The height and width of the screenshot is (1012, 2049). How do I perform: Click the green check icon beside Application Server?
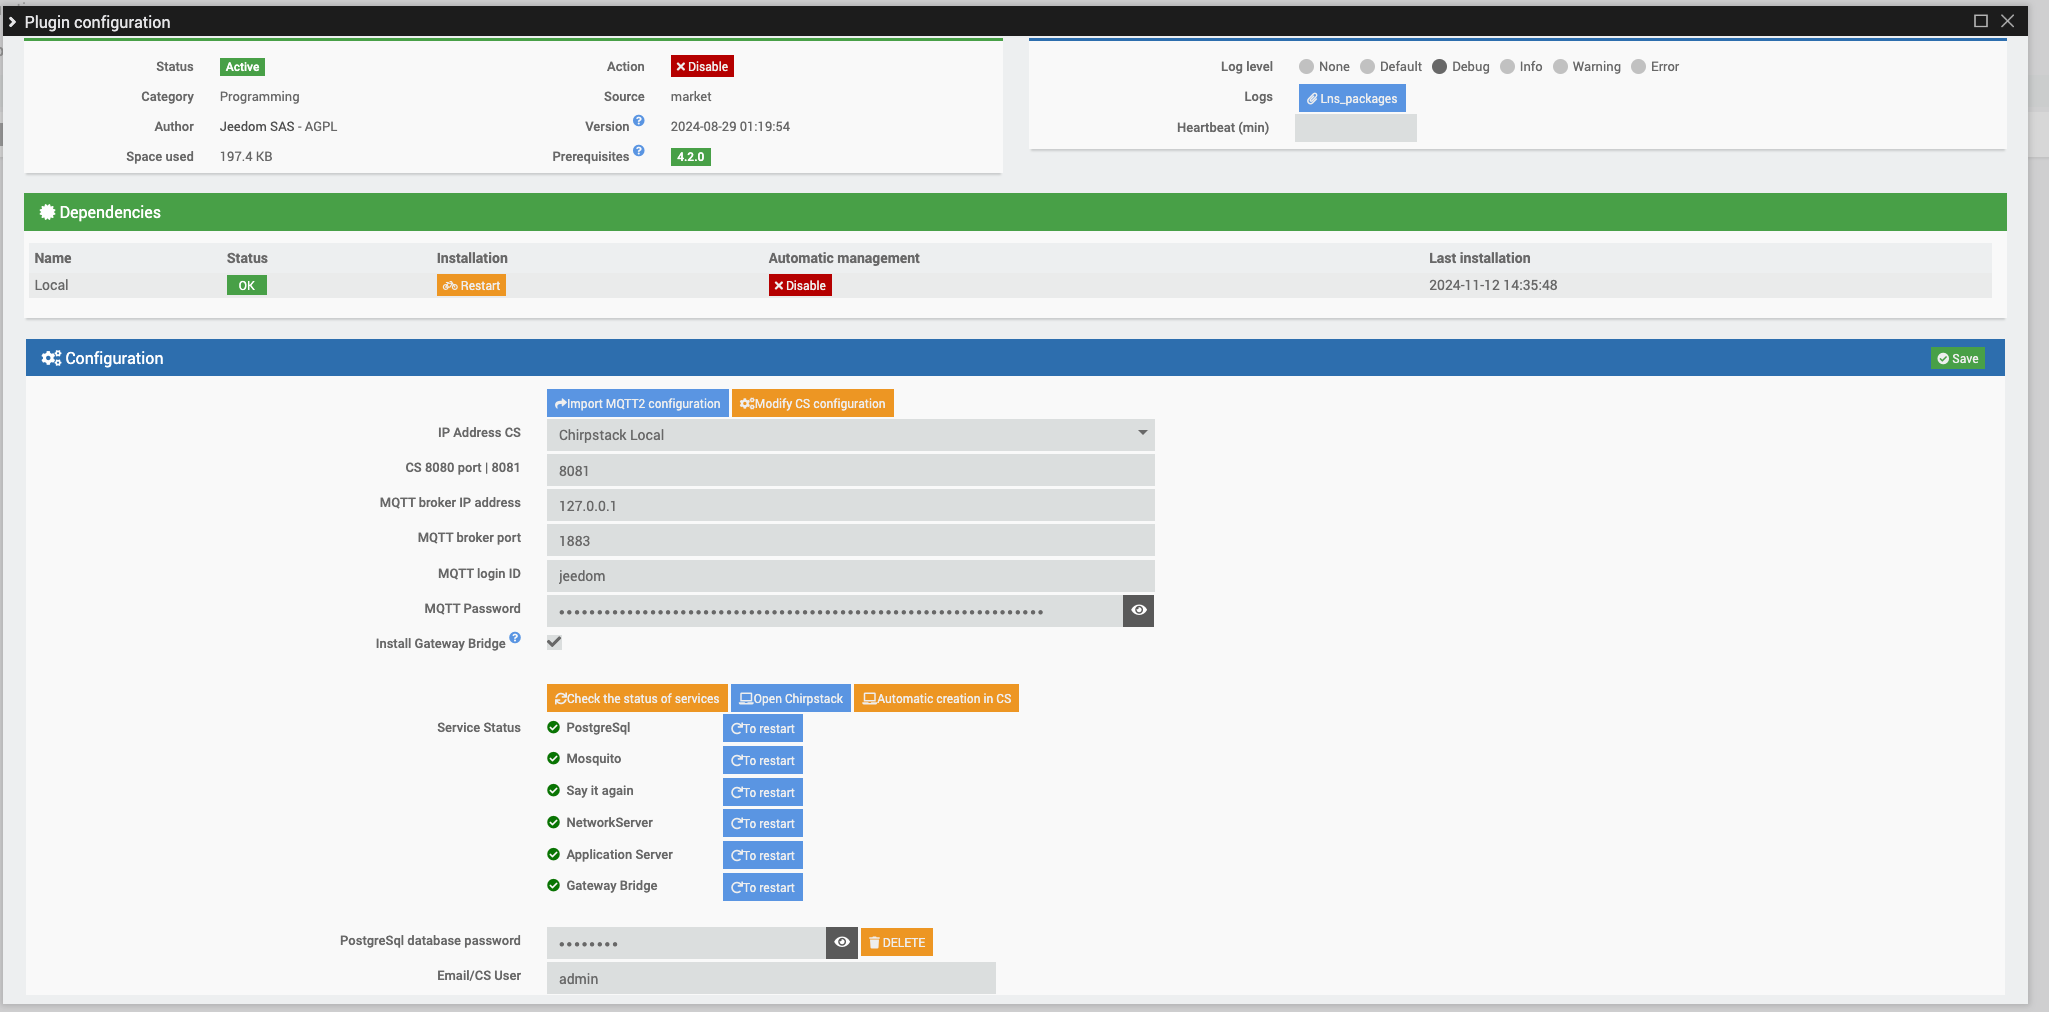click(x=553, y=854)
